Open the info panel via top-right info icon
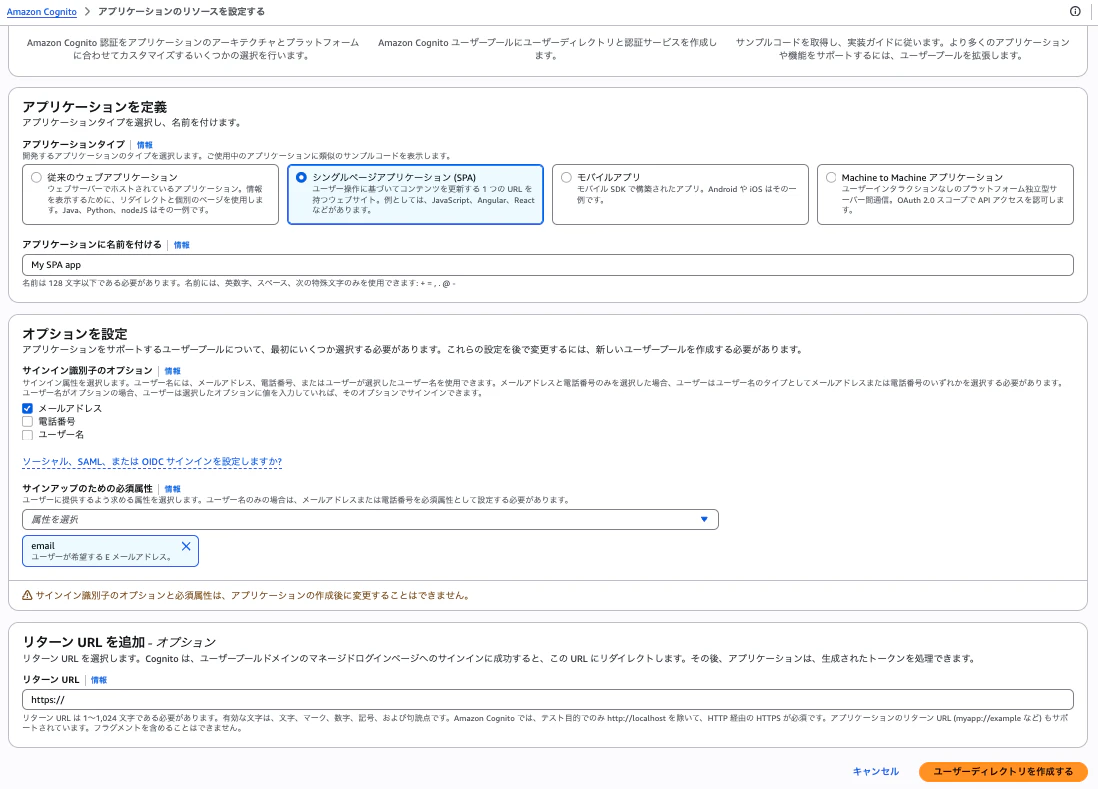Viewport: 1098px width, 789px height. (x=1078, y=11)
